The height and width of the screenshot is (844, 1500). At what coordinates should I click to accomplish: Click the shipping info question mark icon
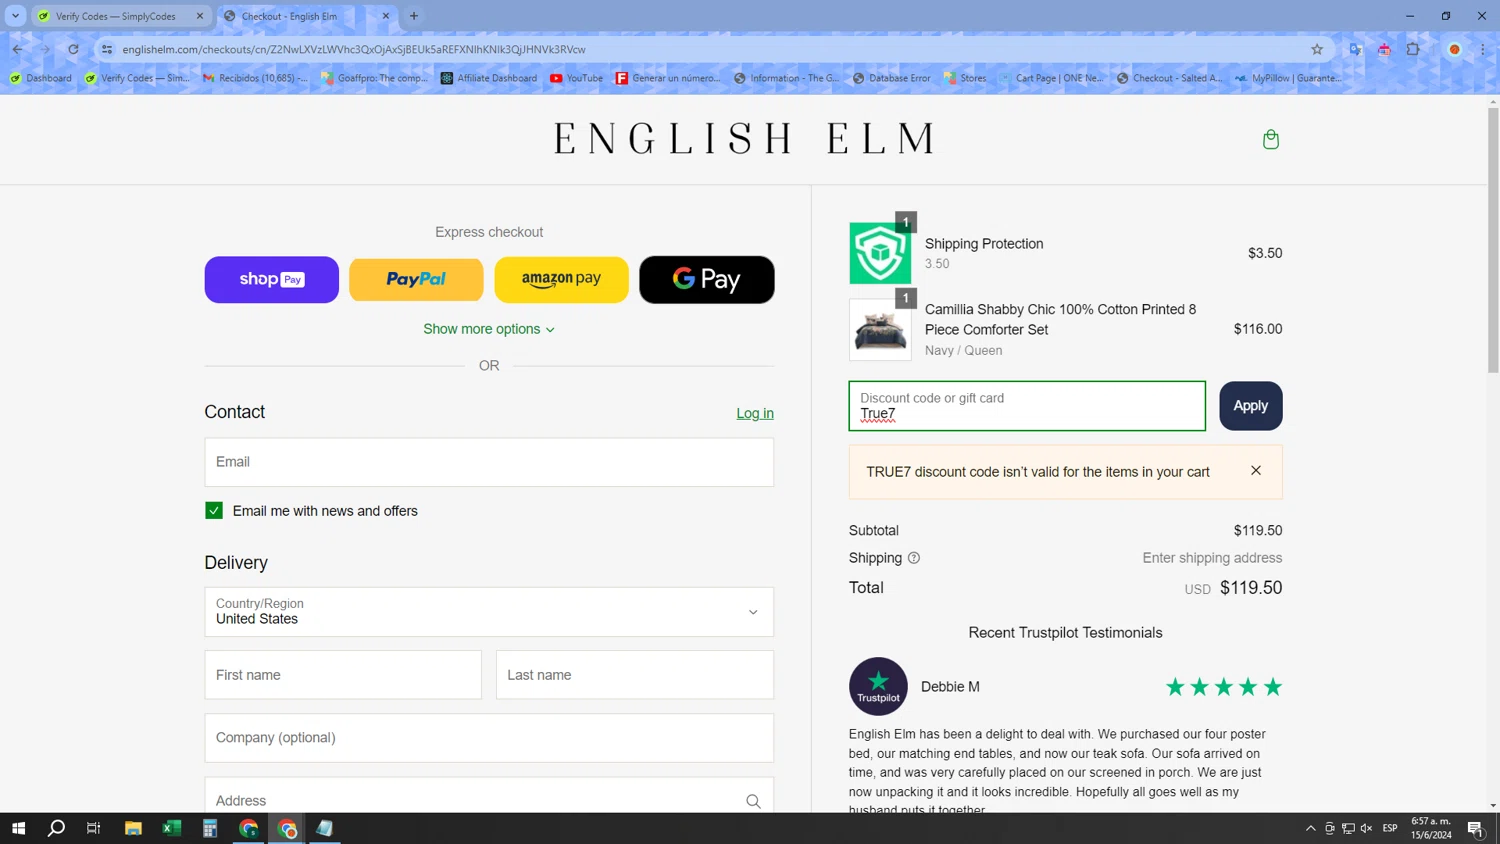[913, 558]
